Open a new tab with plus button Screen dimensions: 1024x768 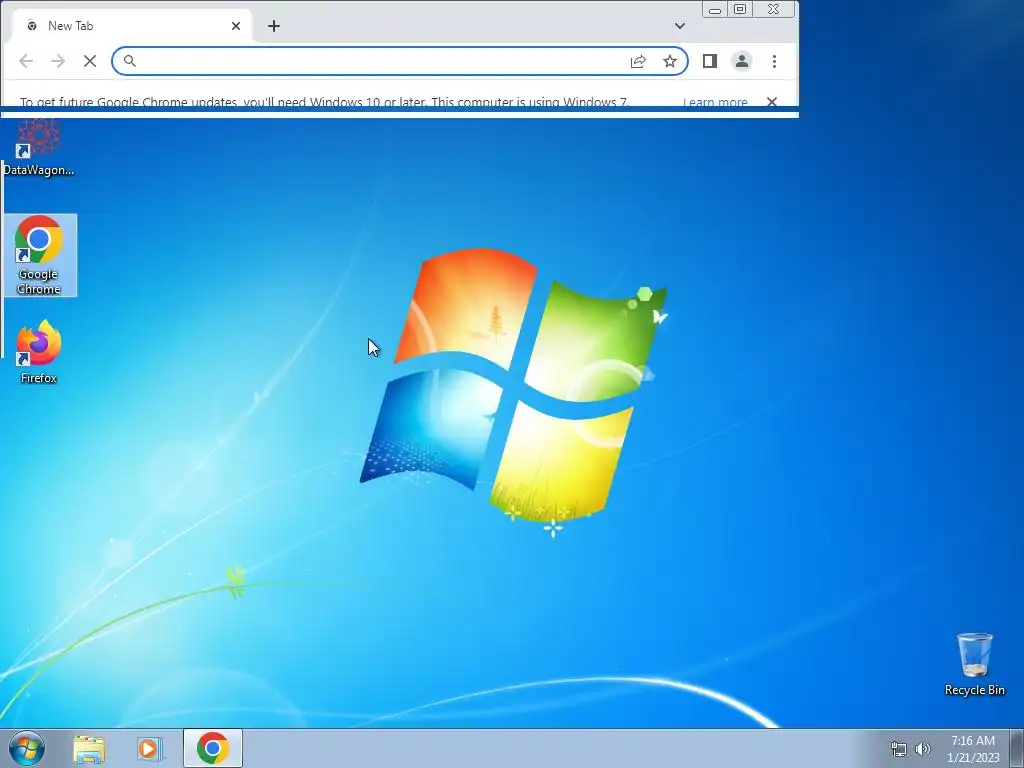tap(274, 26)
